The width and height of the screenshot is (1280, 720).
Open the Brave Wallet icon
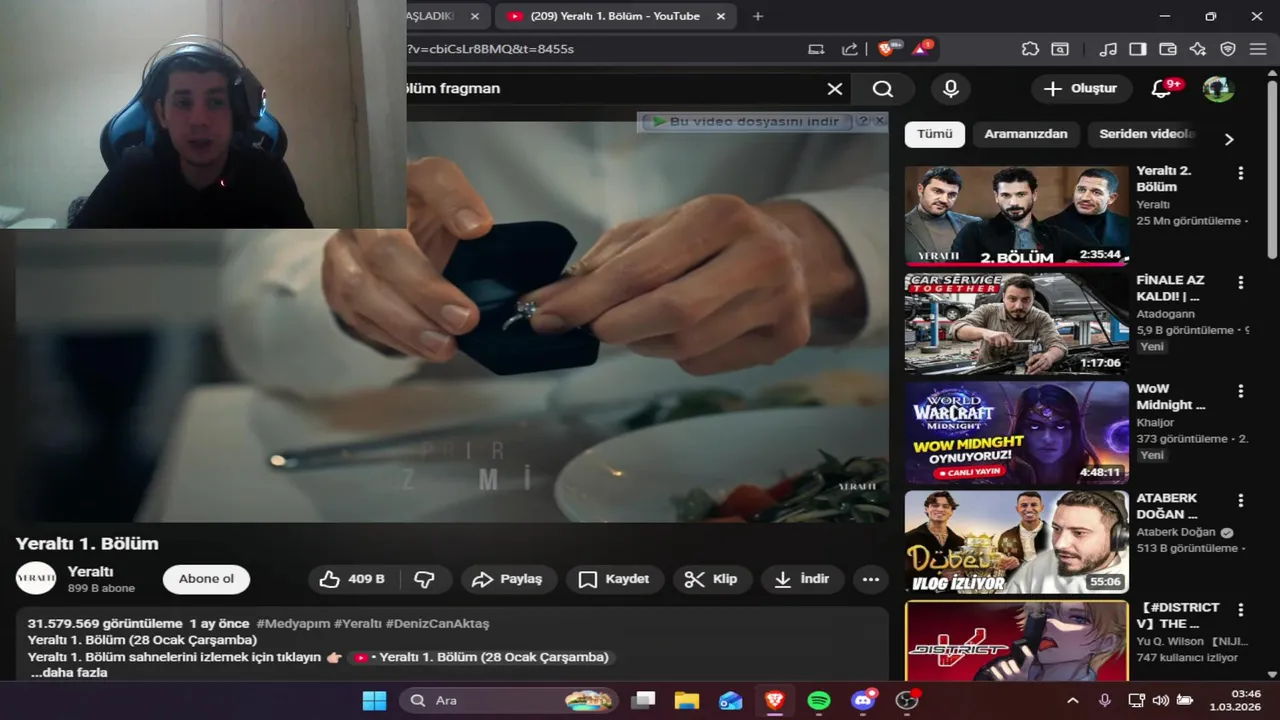pos(1167,48)
